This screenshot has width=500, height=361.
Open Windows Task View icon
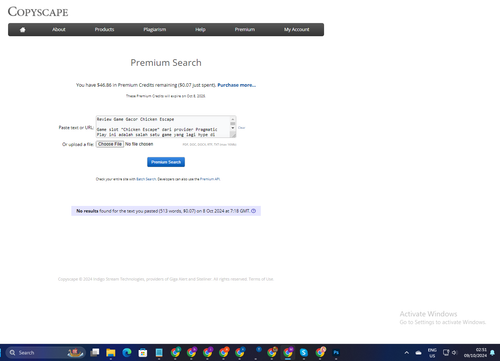click(x=95, y=352)
